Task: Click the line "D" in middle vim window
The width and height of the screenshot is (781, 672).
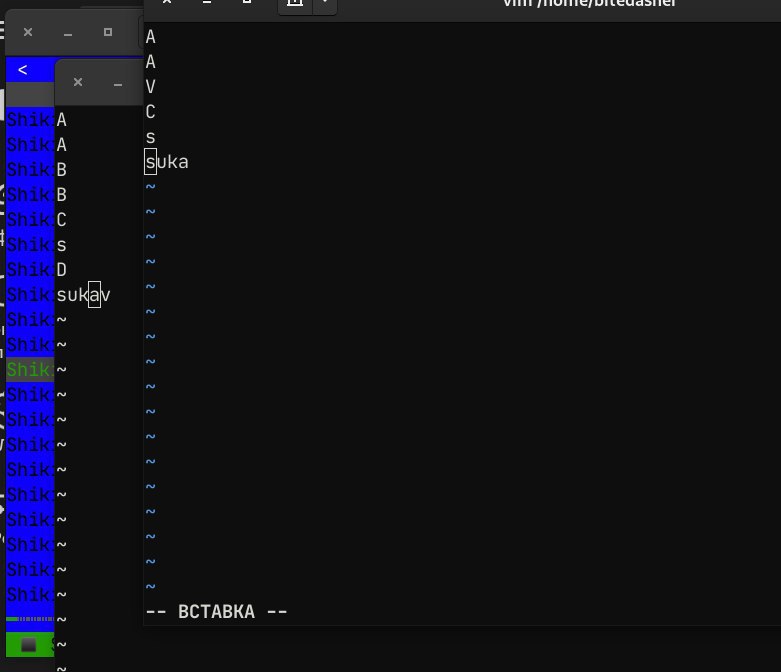Action: (x=61, y=270)
